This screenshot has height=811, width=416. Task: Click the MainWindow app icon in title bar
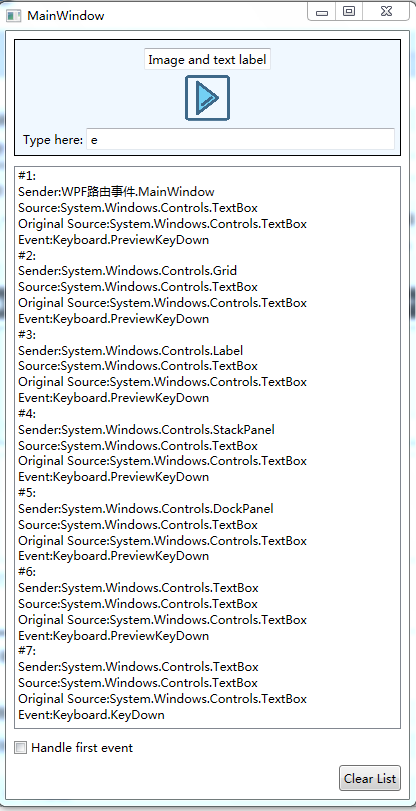point(13,16)
